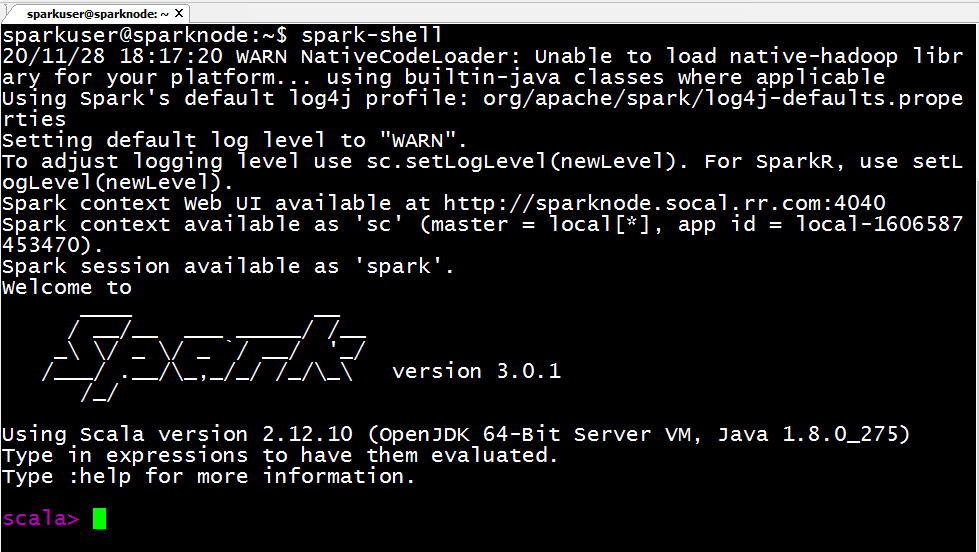Viewport: 979px width, 552px height.
Task: Click the 'Java 1.8.0_275' text
Action: pos(807,434)
